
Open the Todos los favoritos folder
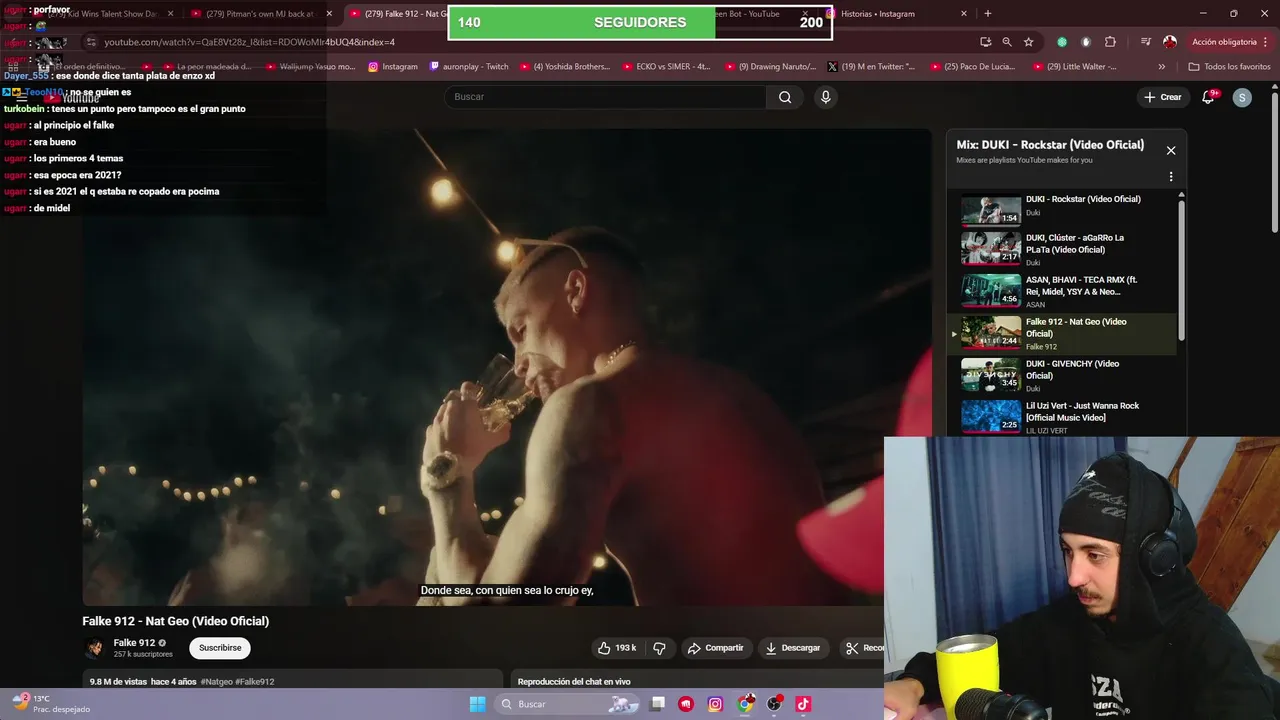coord(1229,67)
